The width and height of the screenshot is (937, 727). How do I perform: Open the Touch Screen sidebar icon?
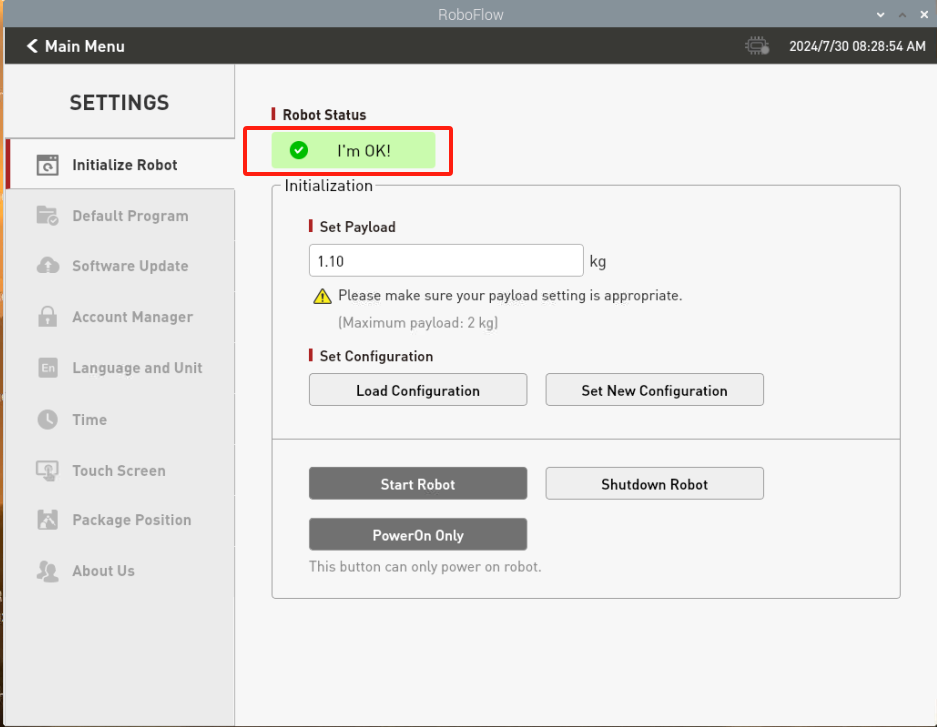click(47, 470)
